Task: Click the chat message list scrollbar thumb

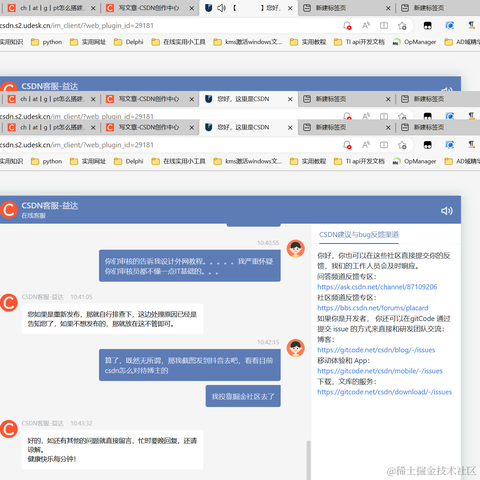Action: [309, 460]
